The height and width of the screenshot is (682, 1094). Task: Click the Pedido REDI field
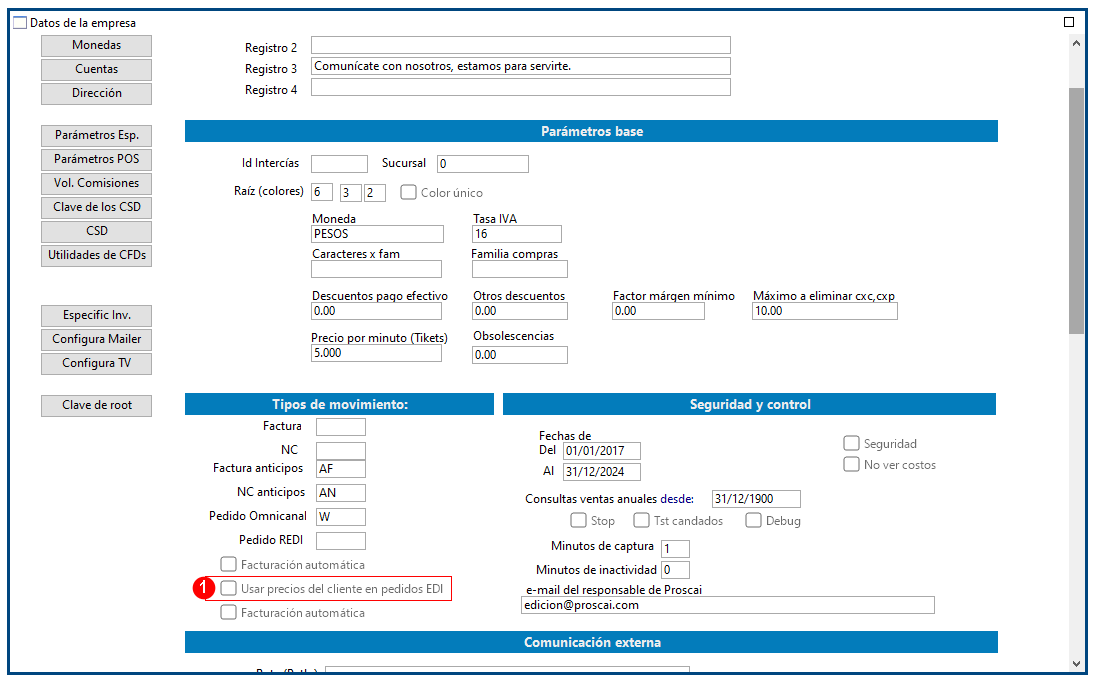coord(340,540)
